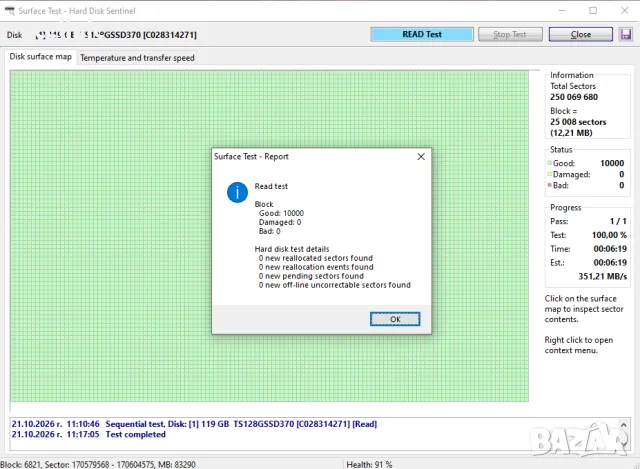Screen dimensions: 640x469
Task: Click the save report floppy disk icon
Action: point(626,34)
